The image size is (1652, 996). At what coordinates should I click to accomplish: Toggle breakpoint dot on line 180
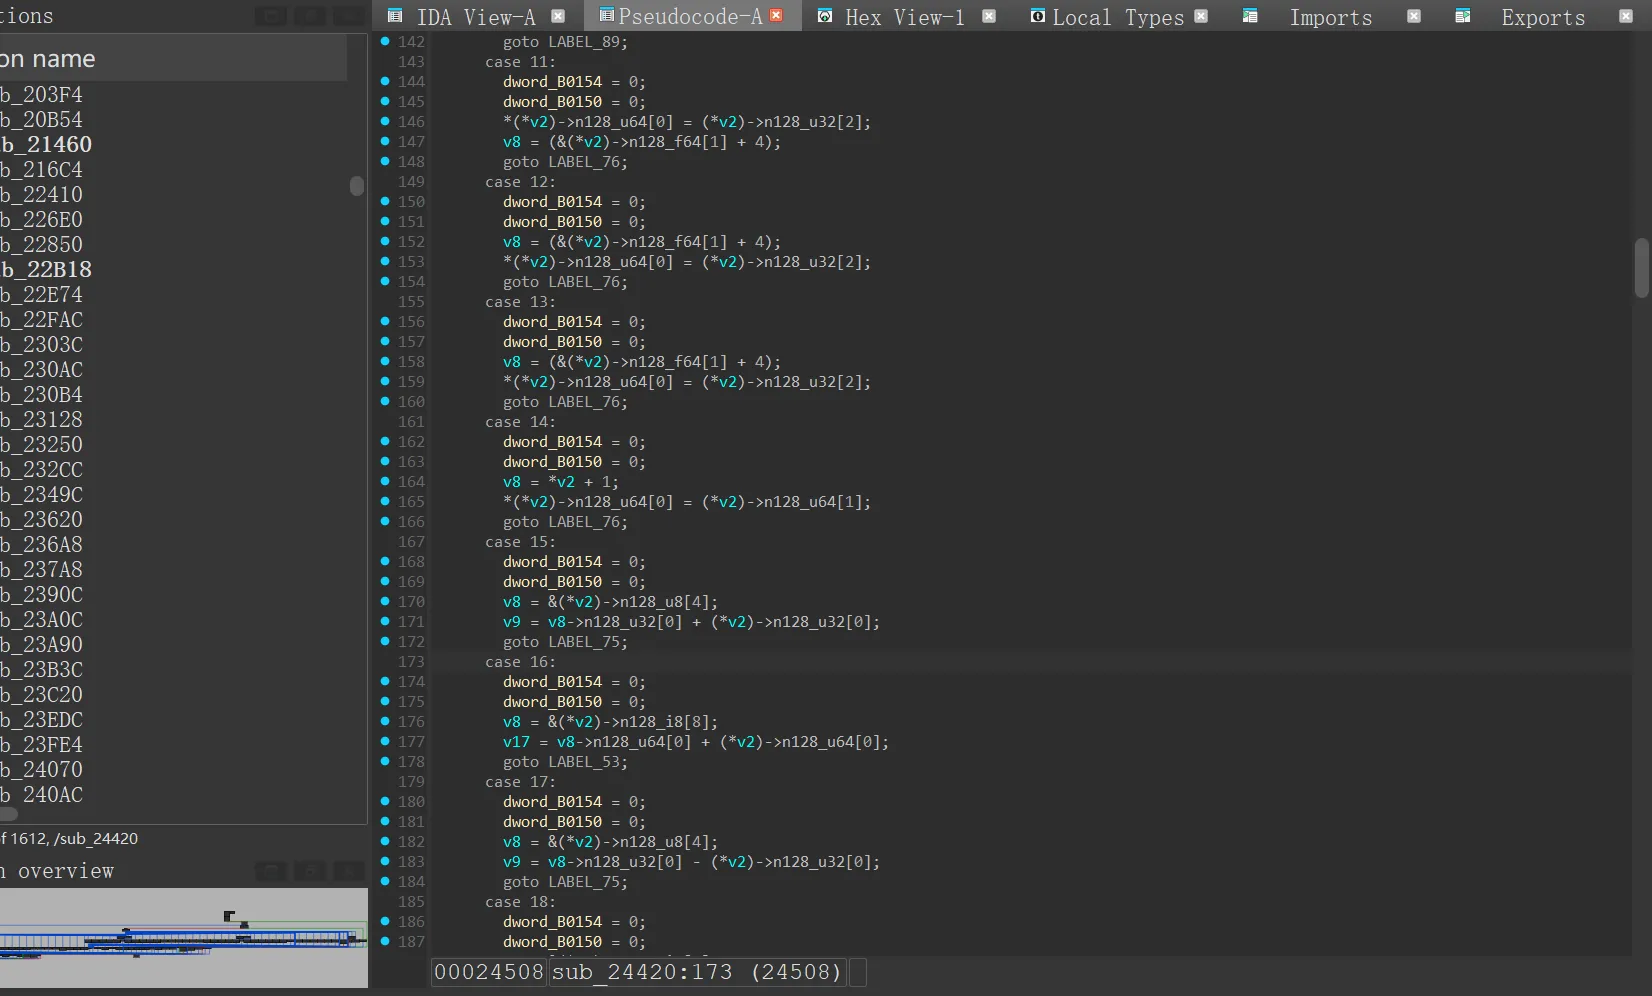(385, 801)
